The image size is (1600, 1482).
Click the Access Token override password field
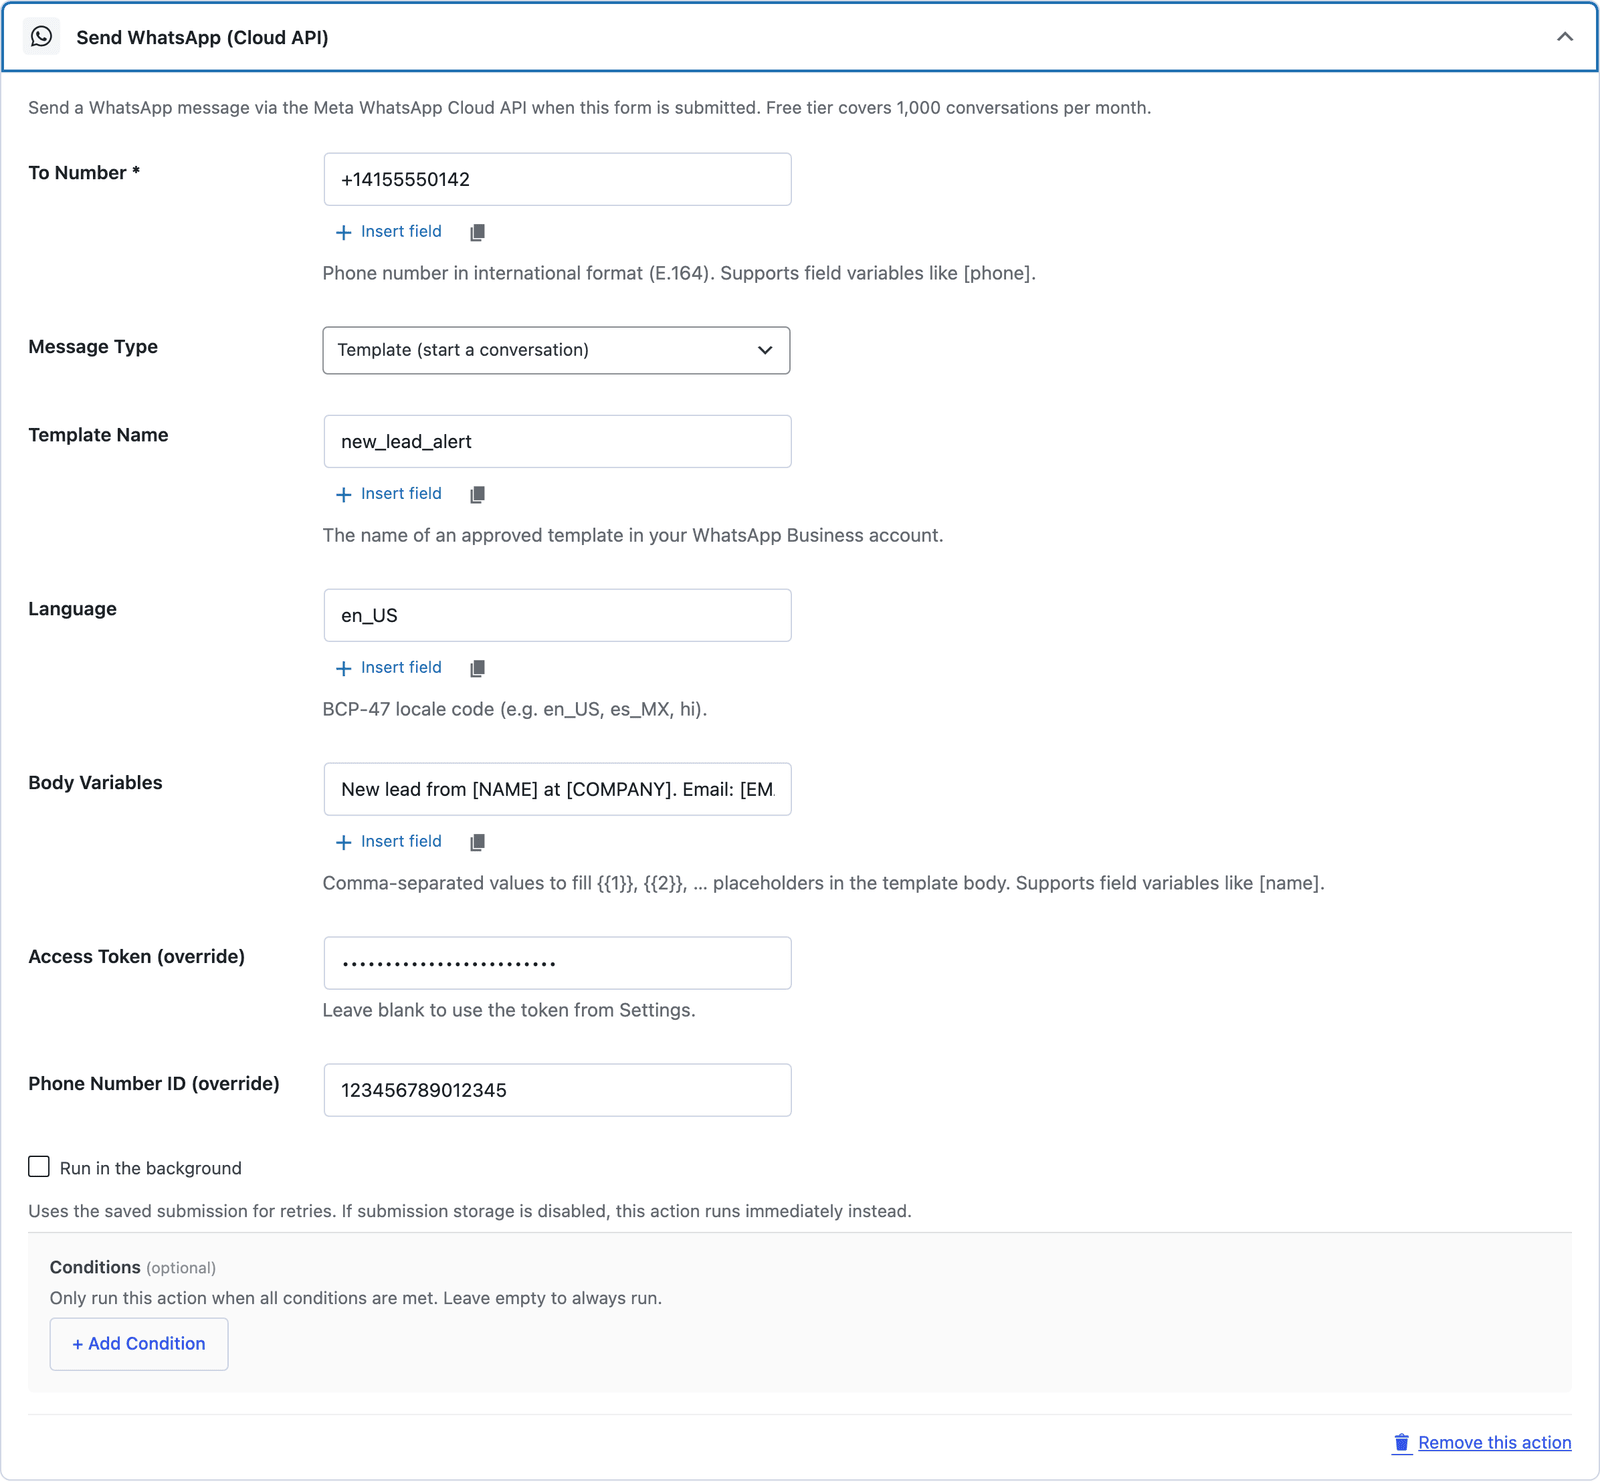click(557, 963)
